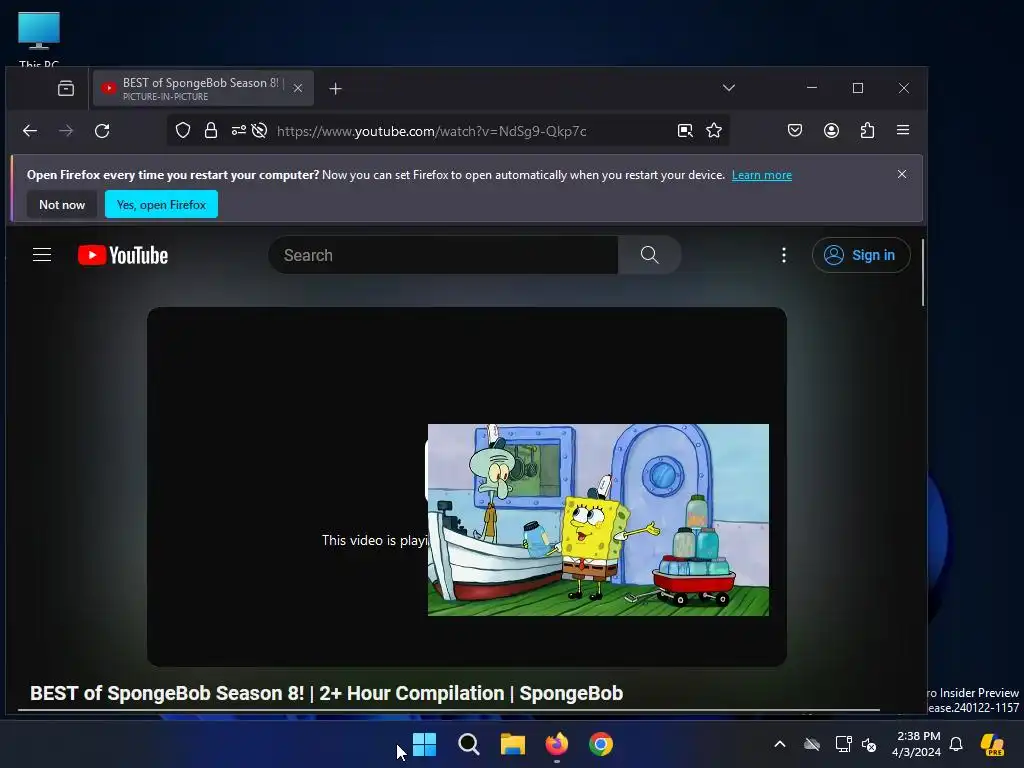Image resolution: width=1024 pixels, height=768 pixels.
Task: Click the Not now button
Action: pos(62,204)
